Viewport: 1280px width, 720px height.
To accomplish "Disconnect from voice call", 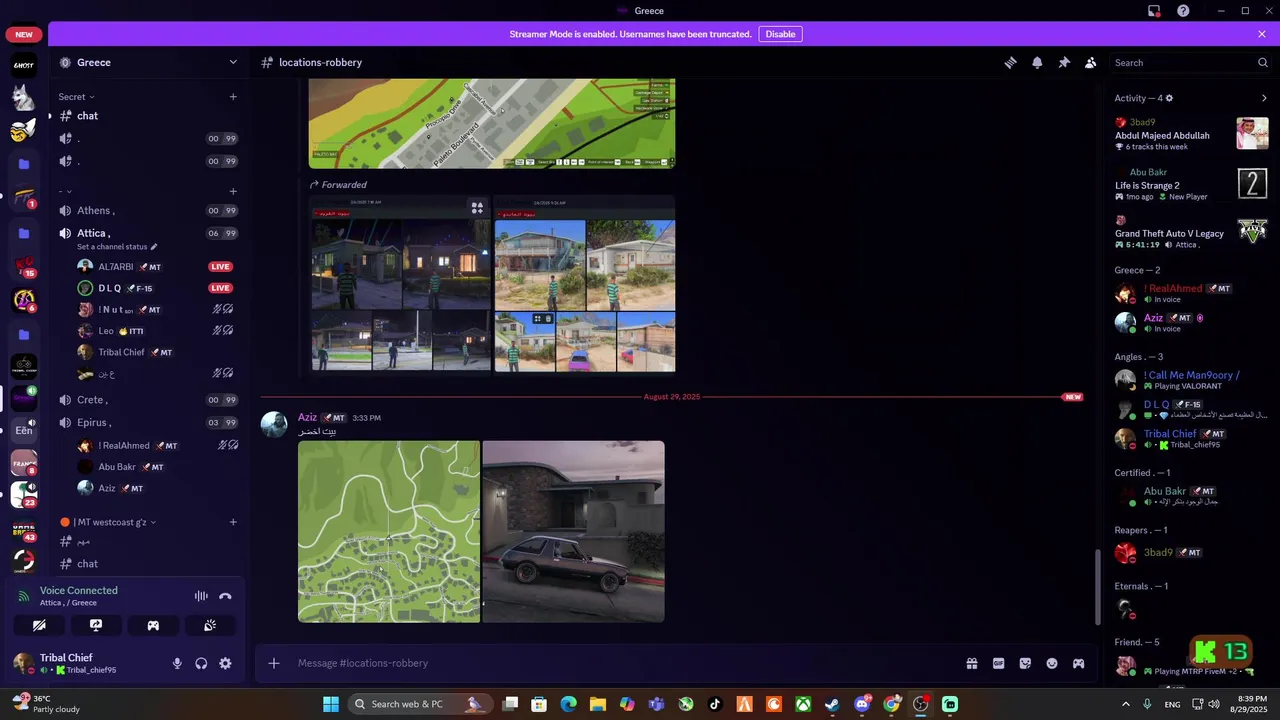I will [x=225, y=596].
